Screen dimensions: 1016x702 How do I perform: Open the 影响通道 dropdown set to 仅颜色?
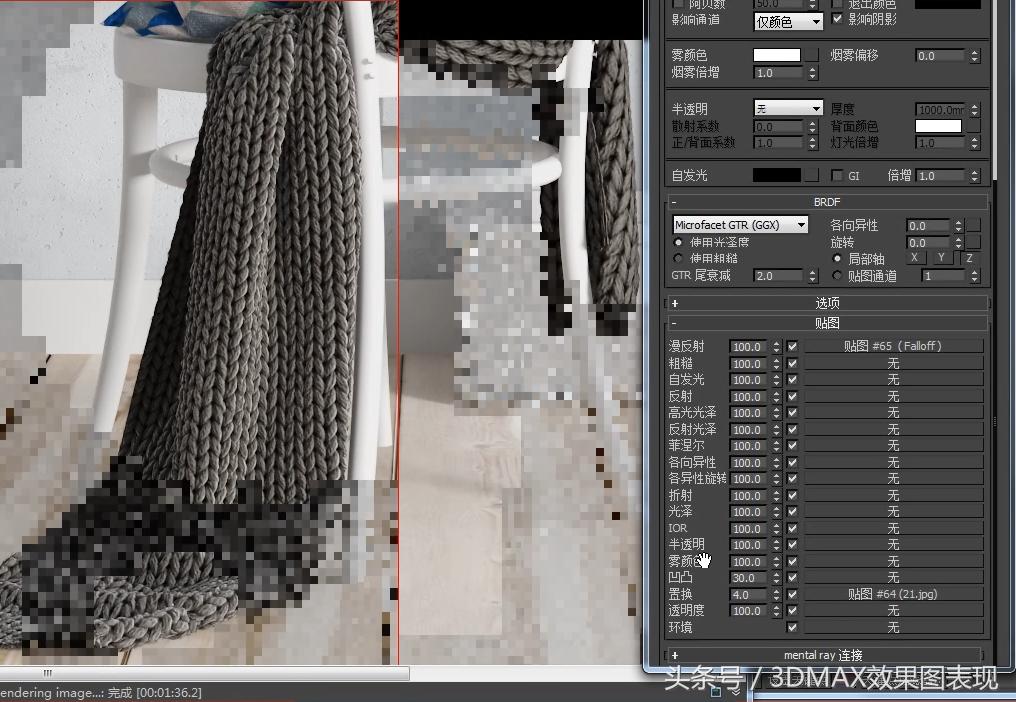(788, 21)
